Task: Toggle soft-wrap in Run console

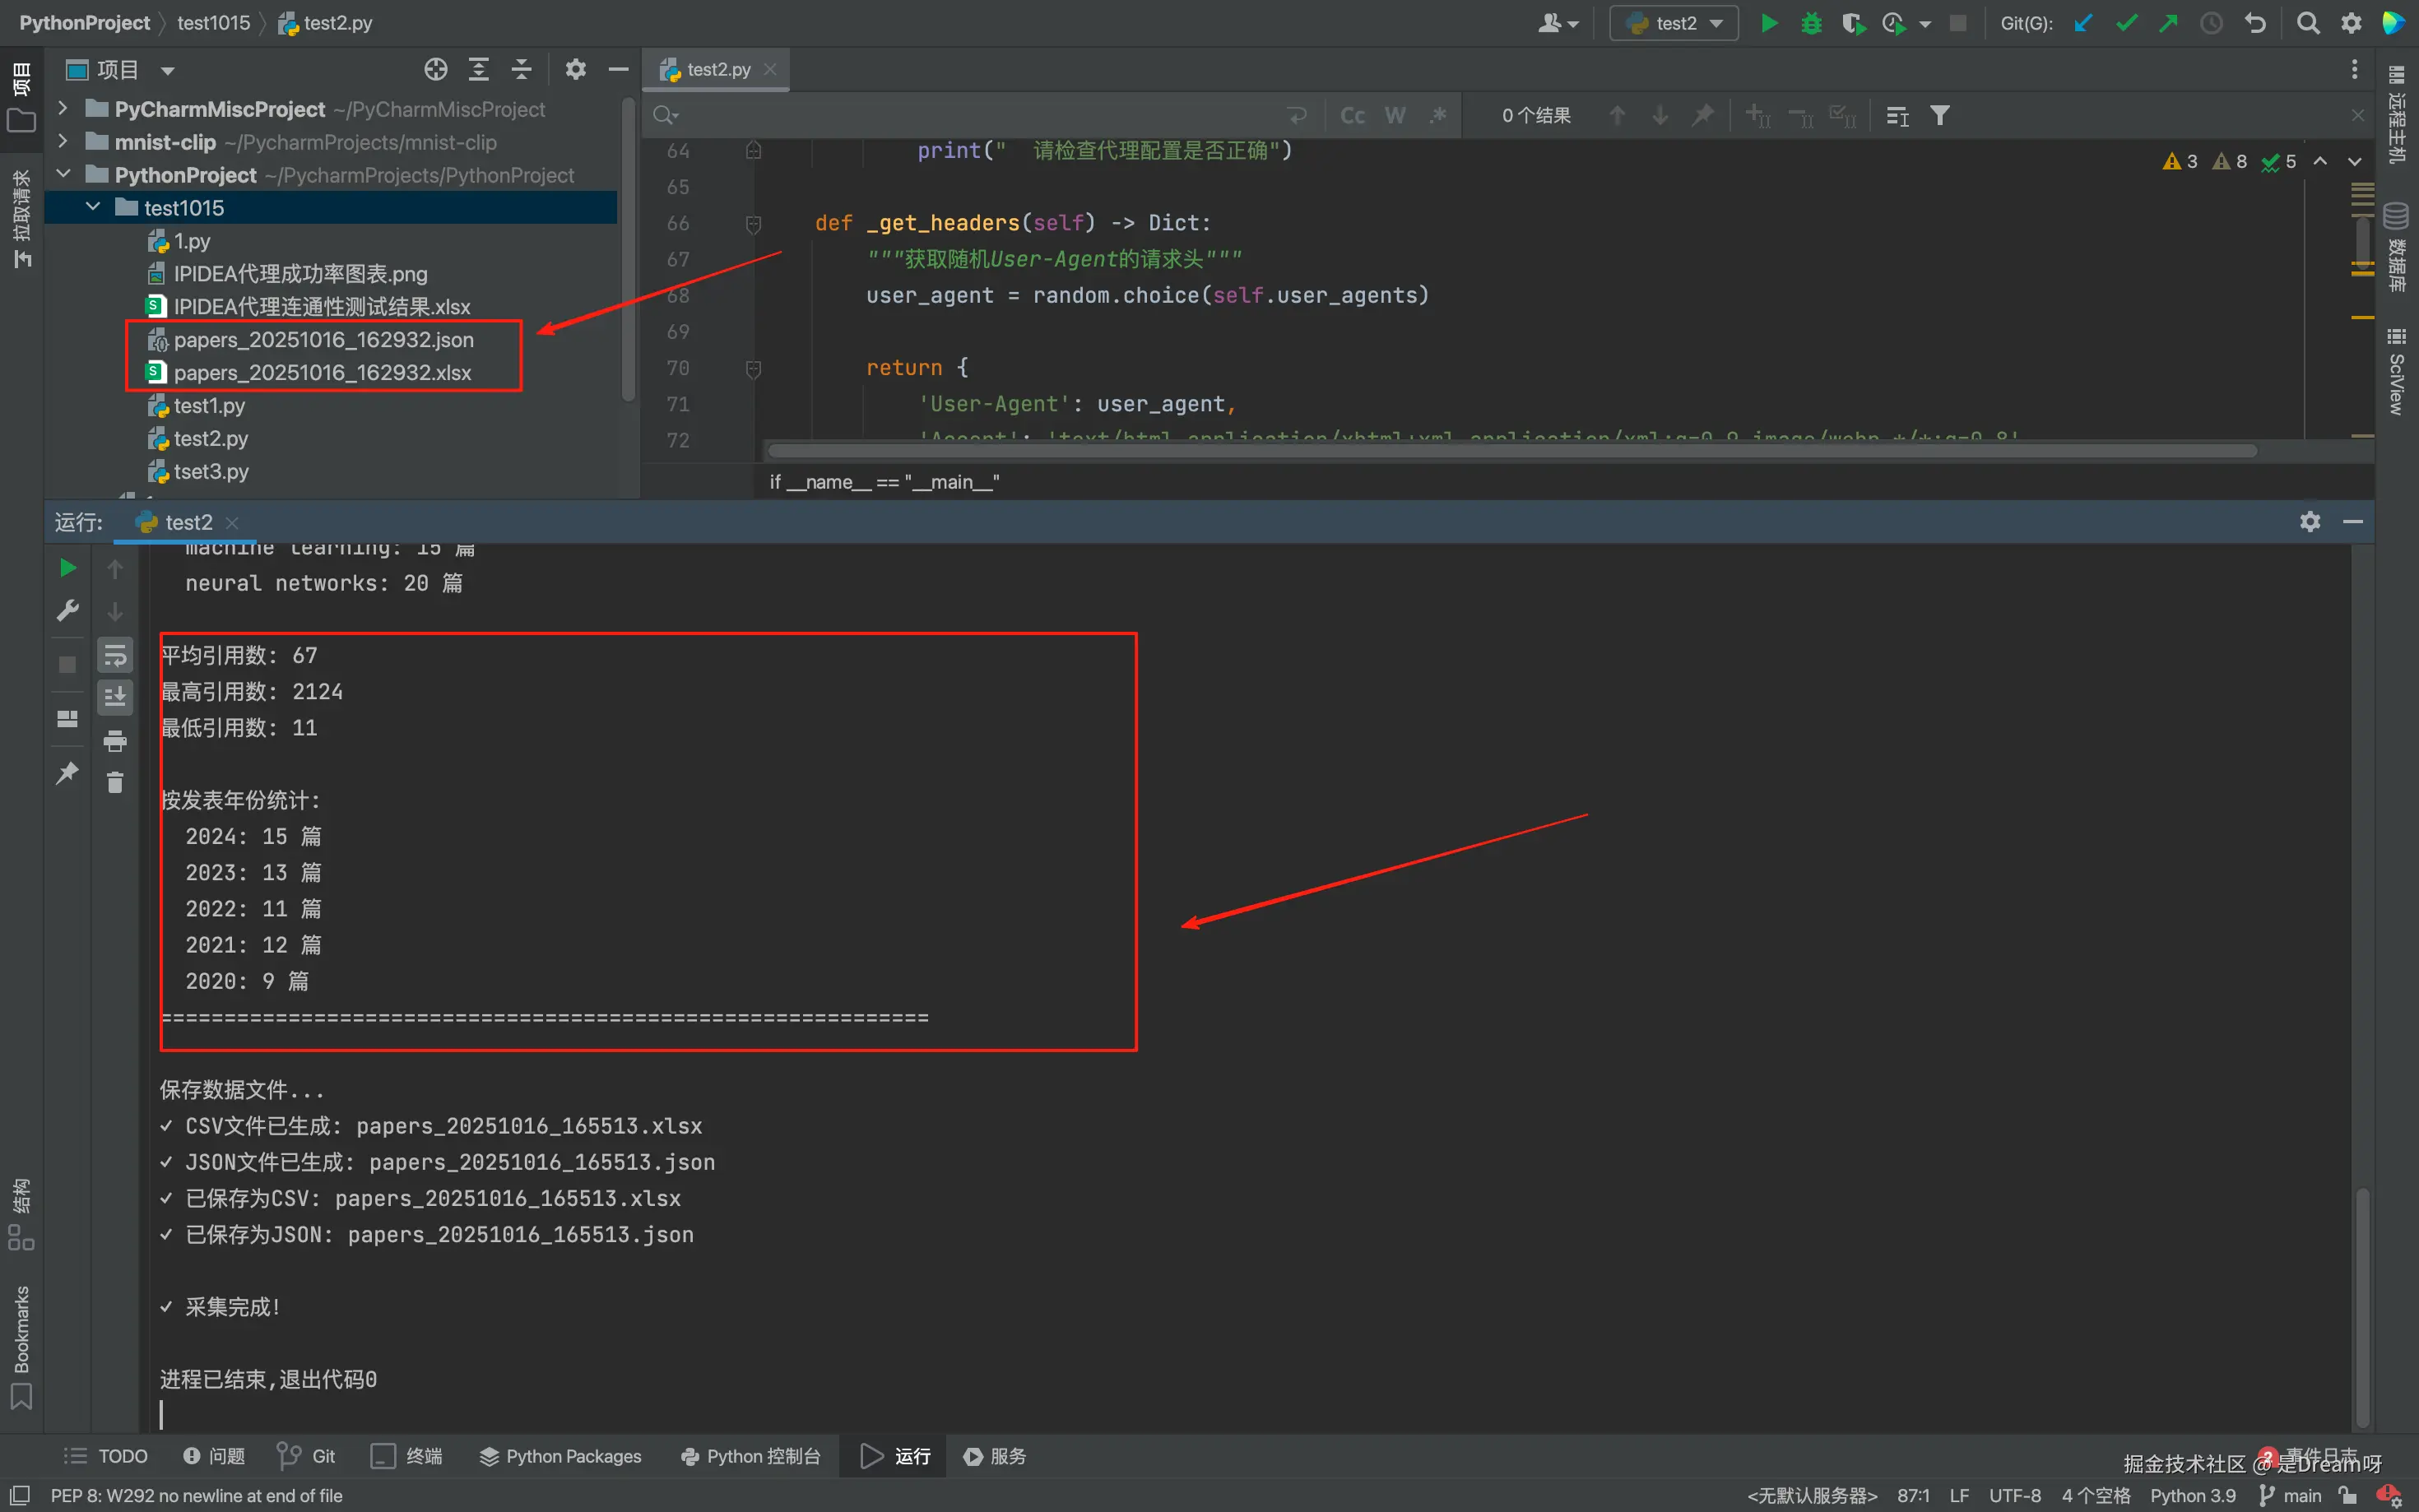Action: [x=115, y=655]
